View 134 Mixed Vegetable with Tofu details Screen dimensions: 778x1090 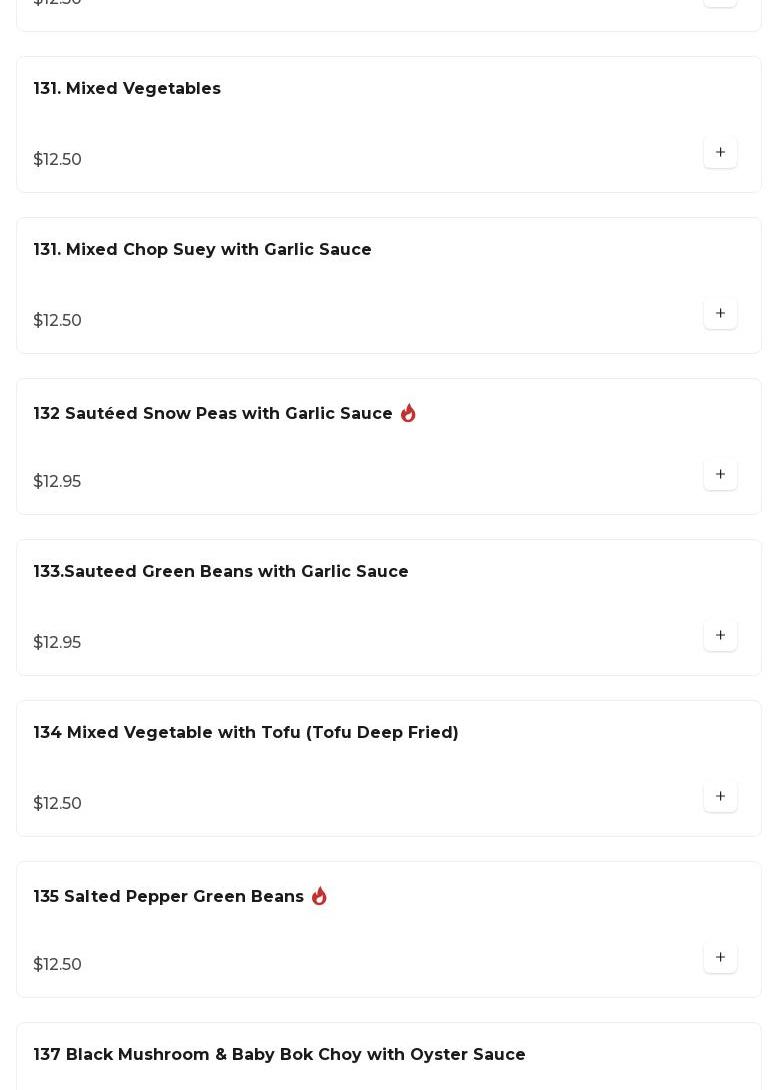click(x=246, y=733)
